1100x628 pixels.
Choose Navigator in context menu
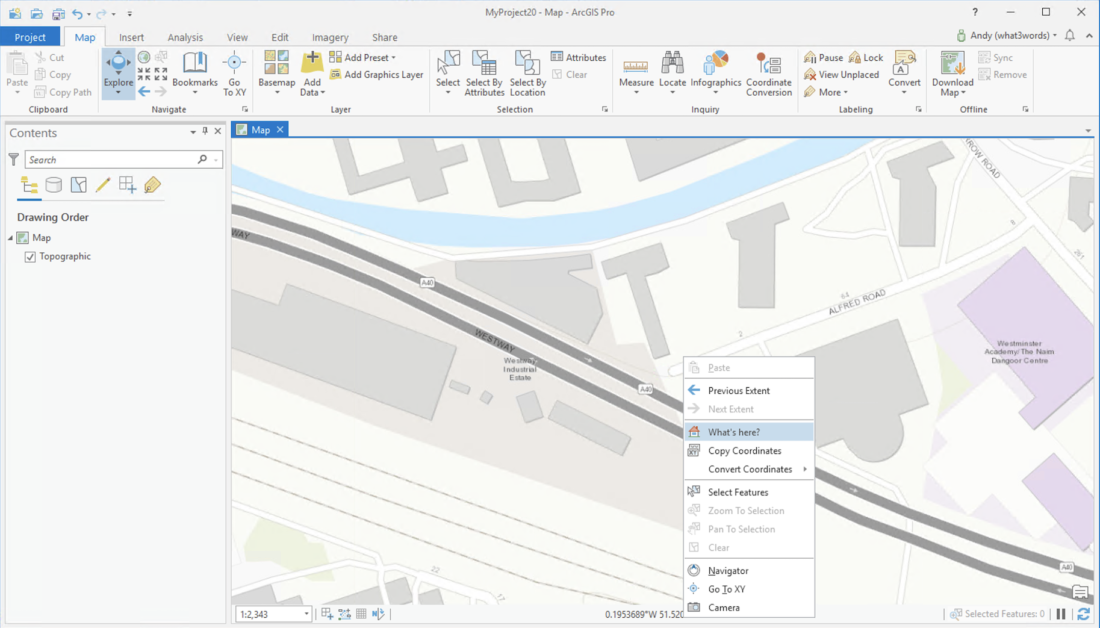point(749,570)
